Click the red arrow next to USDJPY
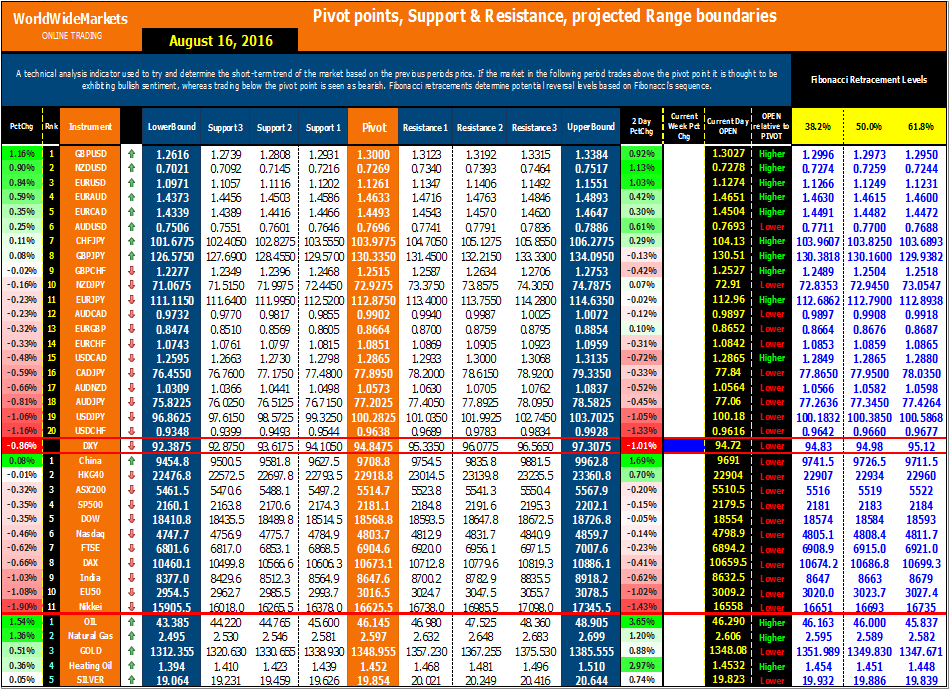Screen dimensions: 950x690 point(131,417)
